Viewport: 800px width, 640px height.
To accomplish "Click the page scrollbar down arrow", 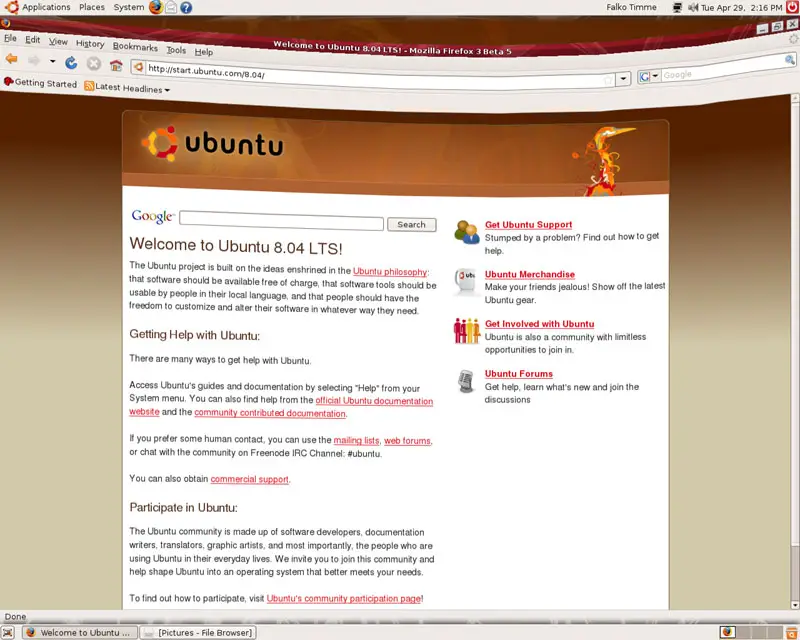I will [795, 605].
